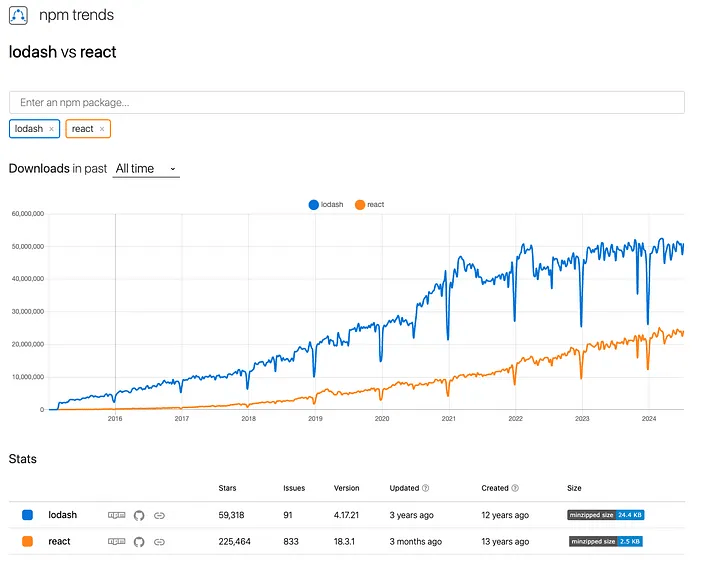The height and width of the screenshot is (583, 720).
Task: Click the react issues value 833
Action: [291, 541]
